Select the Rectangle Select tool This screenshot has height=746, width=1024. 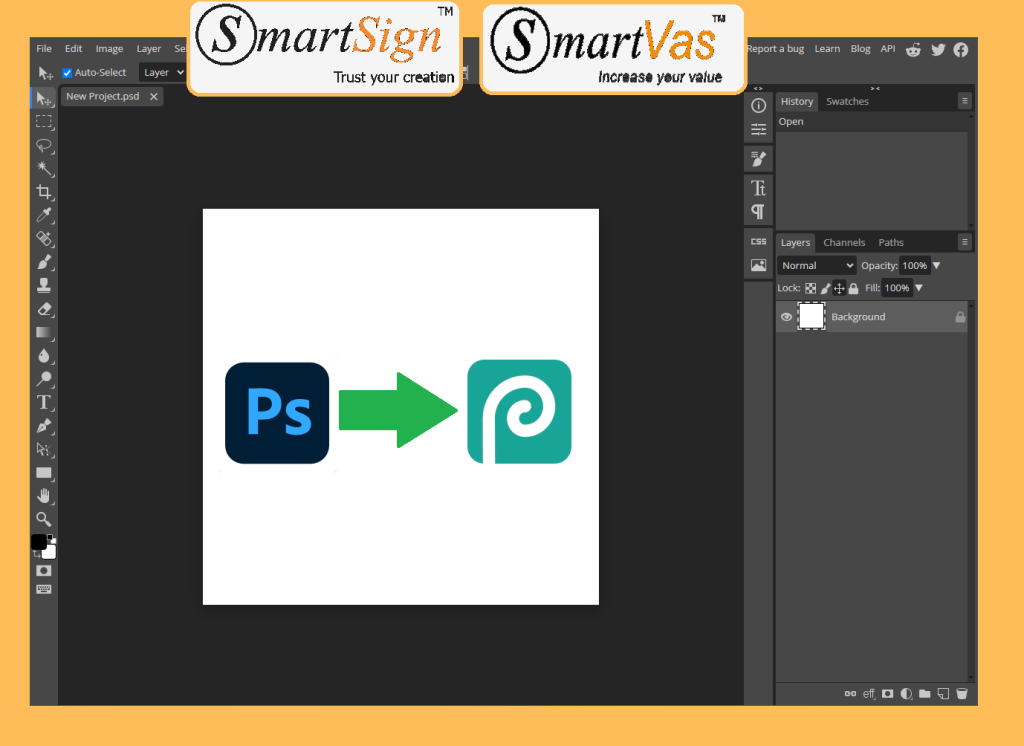click(x=44, y=122)
